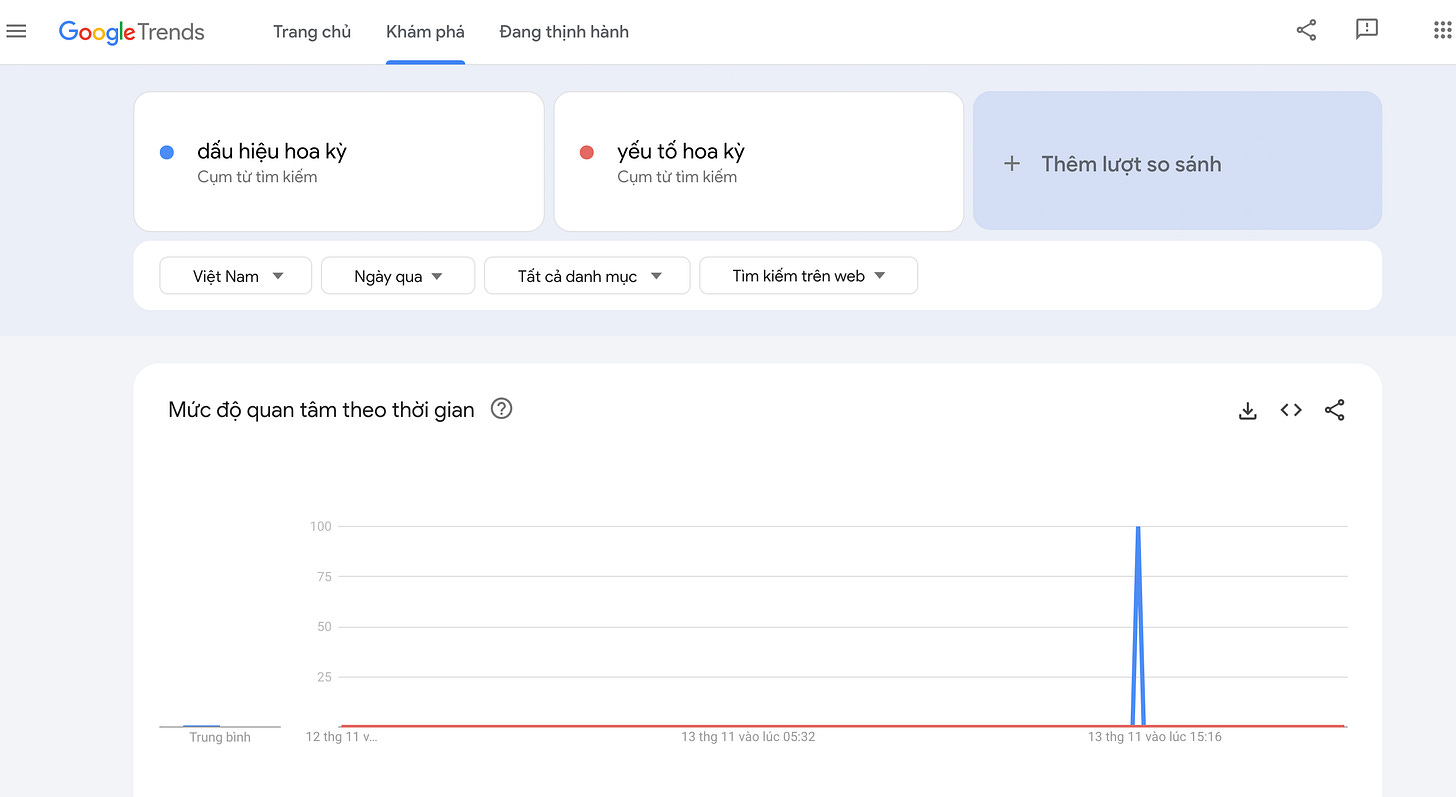Click Thêm lượt so sánh button
Viewport: 1456px width, 797px height.
click(1177, 161)
